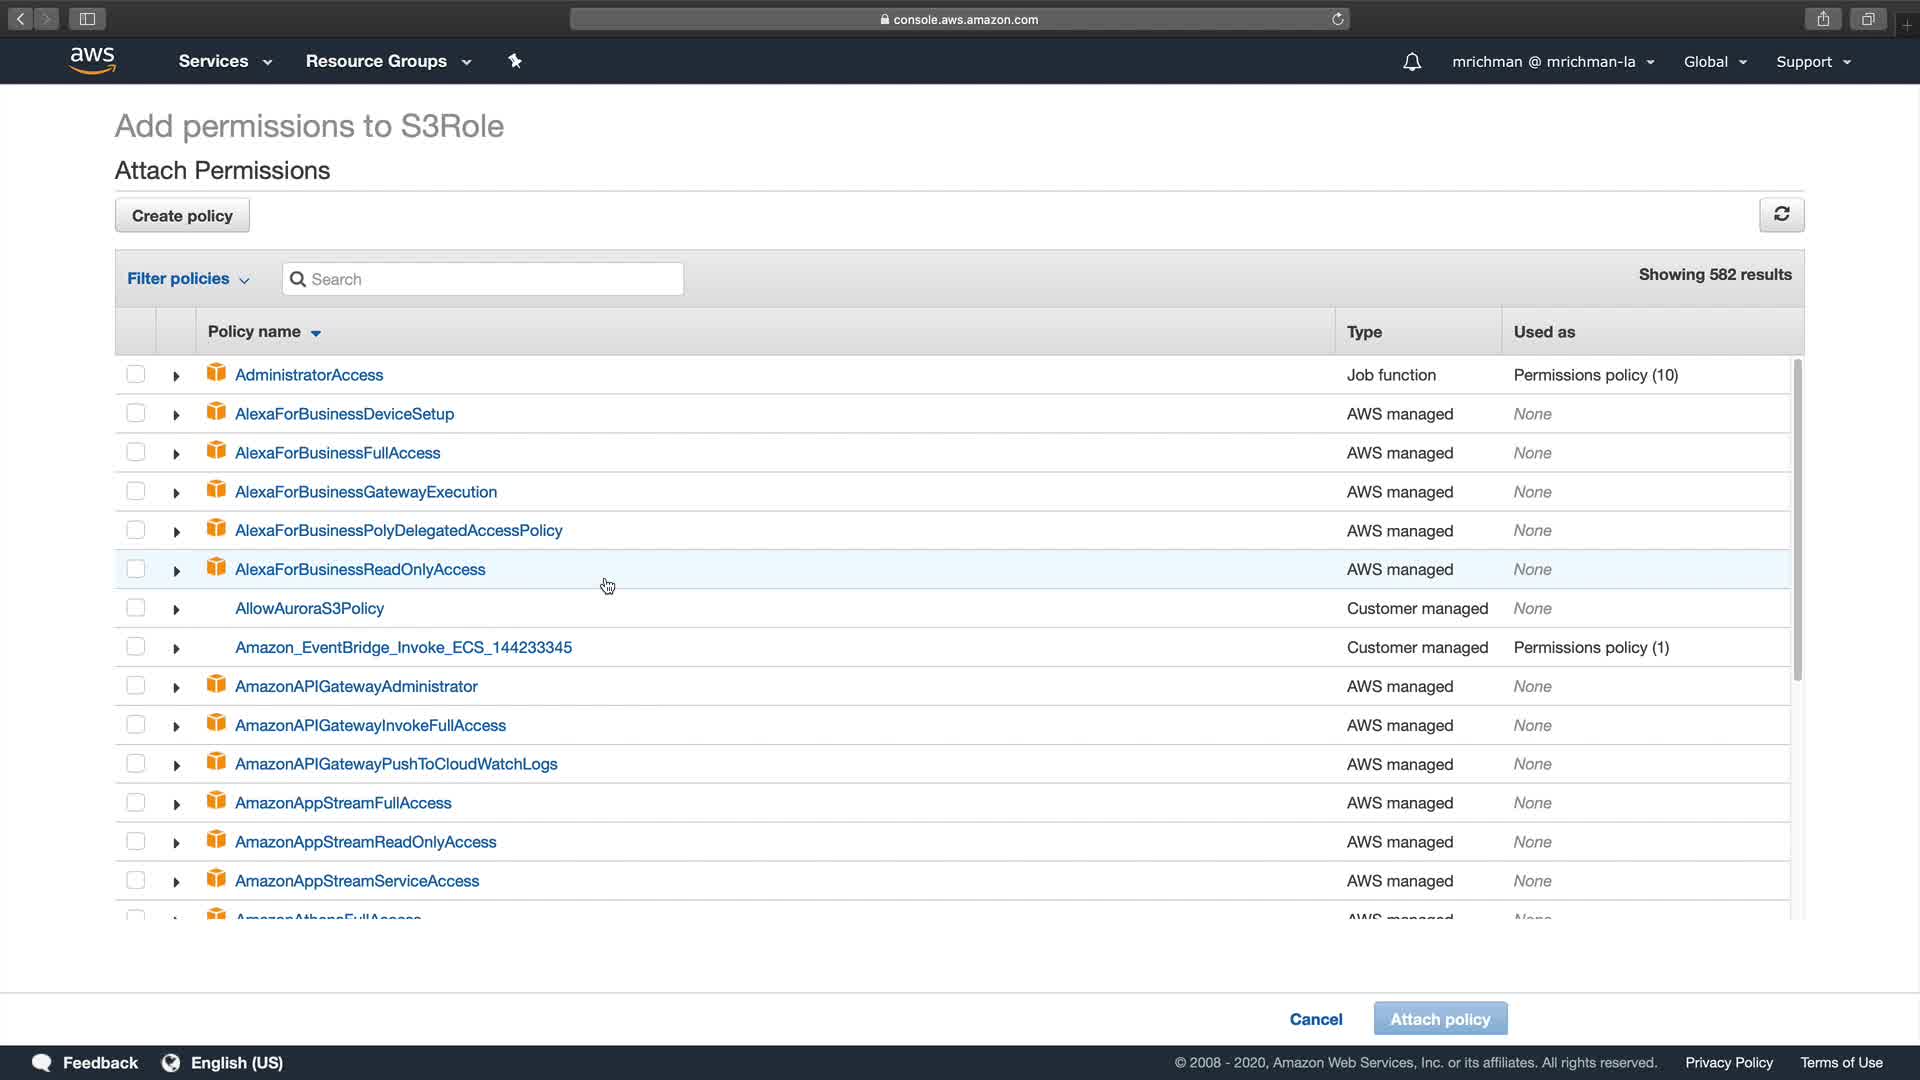Click the AWS logo home icon
1920x1080 pixels.
pos(93,60)
